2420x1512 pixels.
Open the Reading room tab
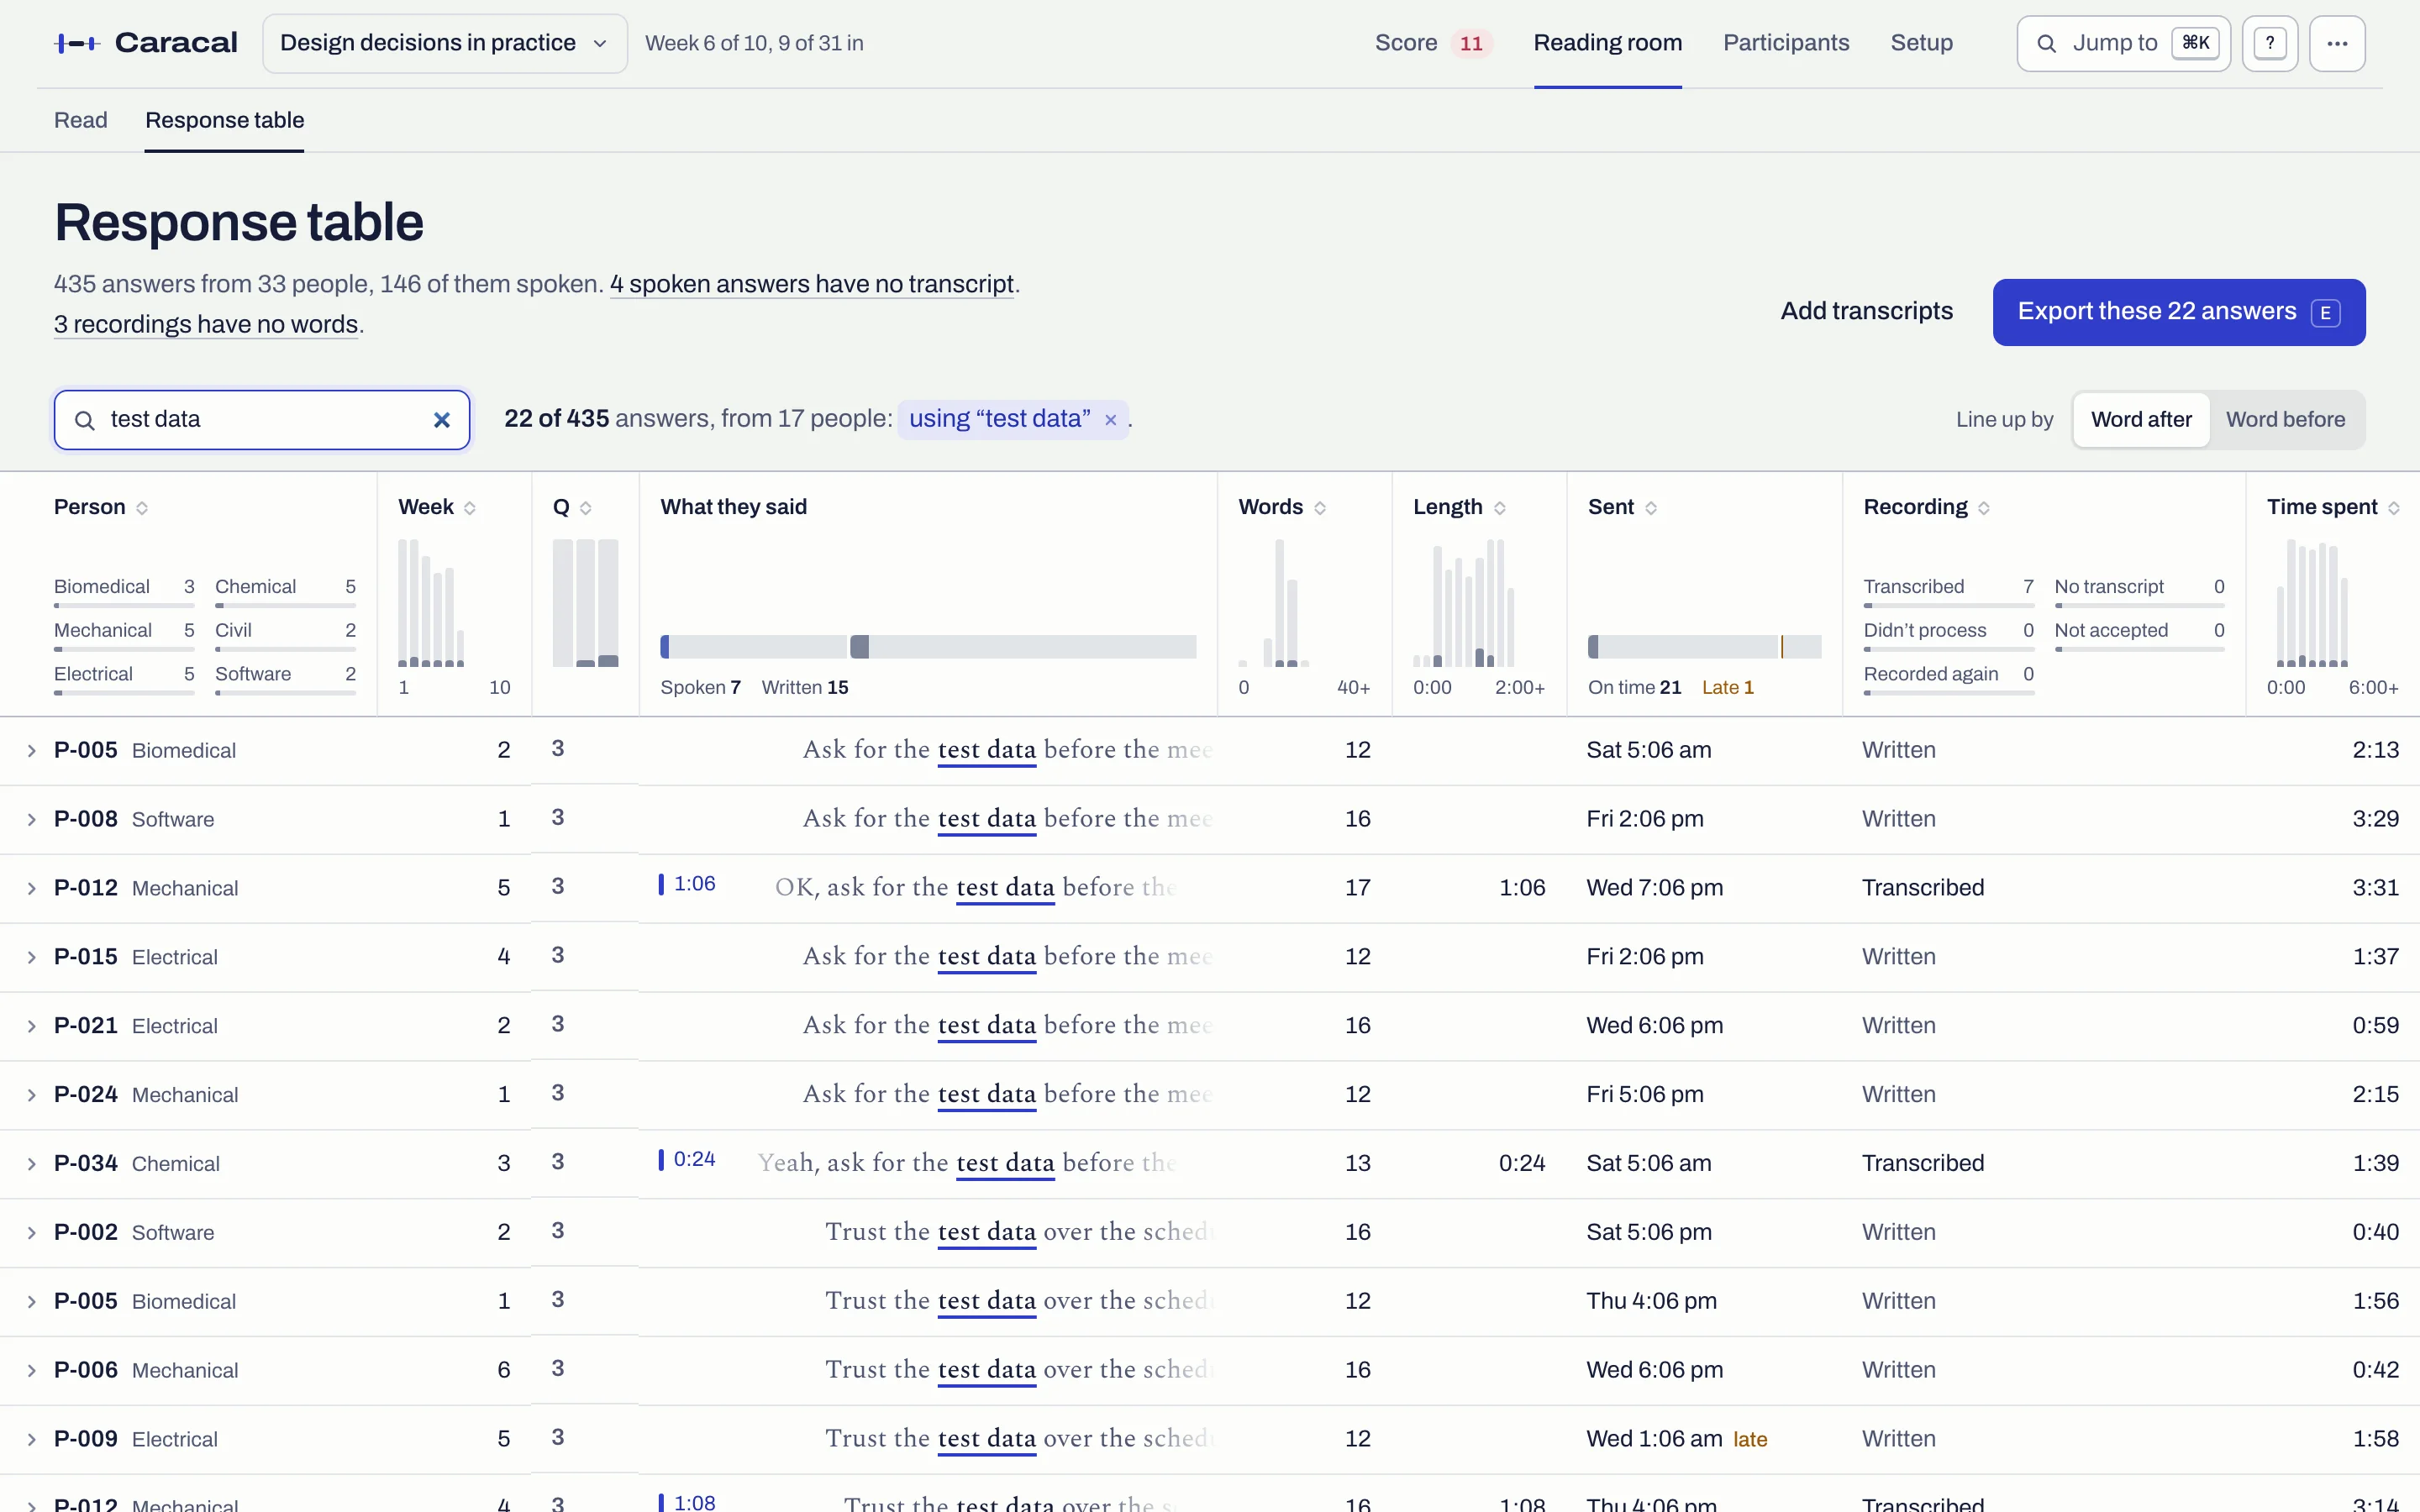coord(1607,43)
